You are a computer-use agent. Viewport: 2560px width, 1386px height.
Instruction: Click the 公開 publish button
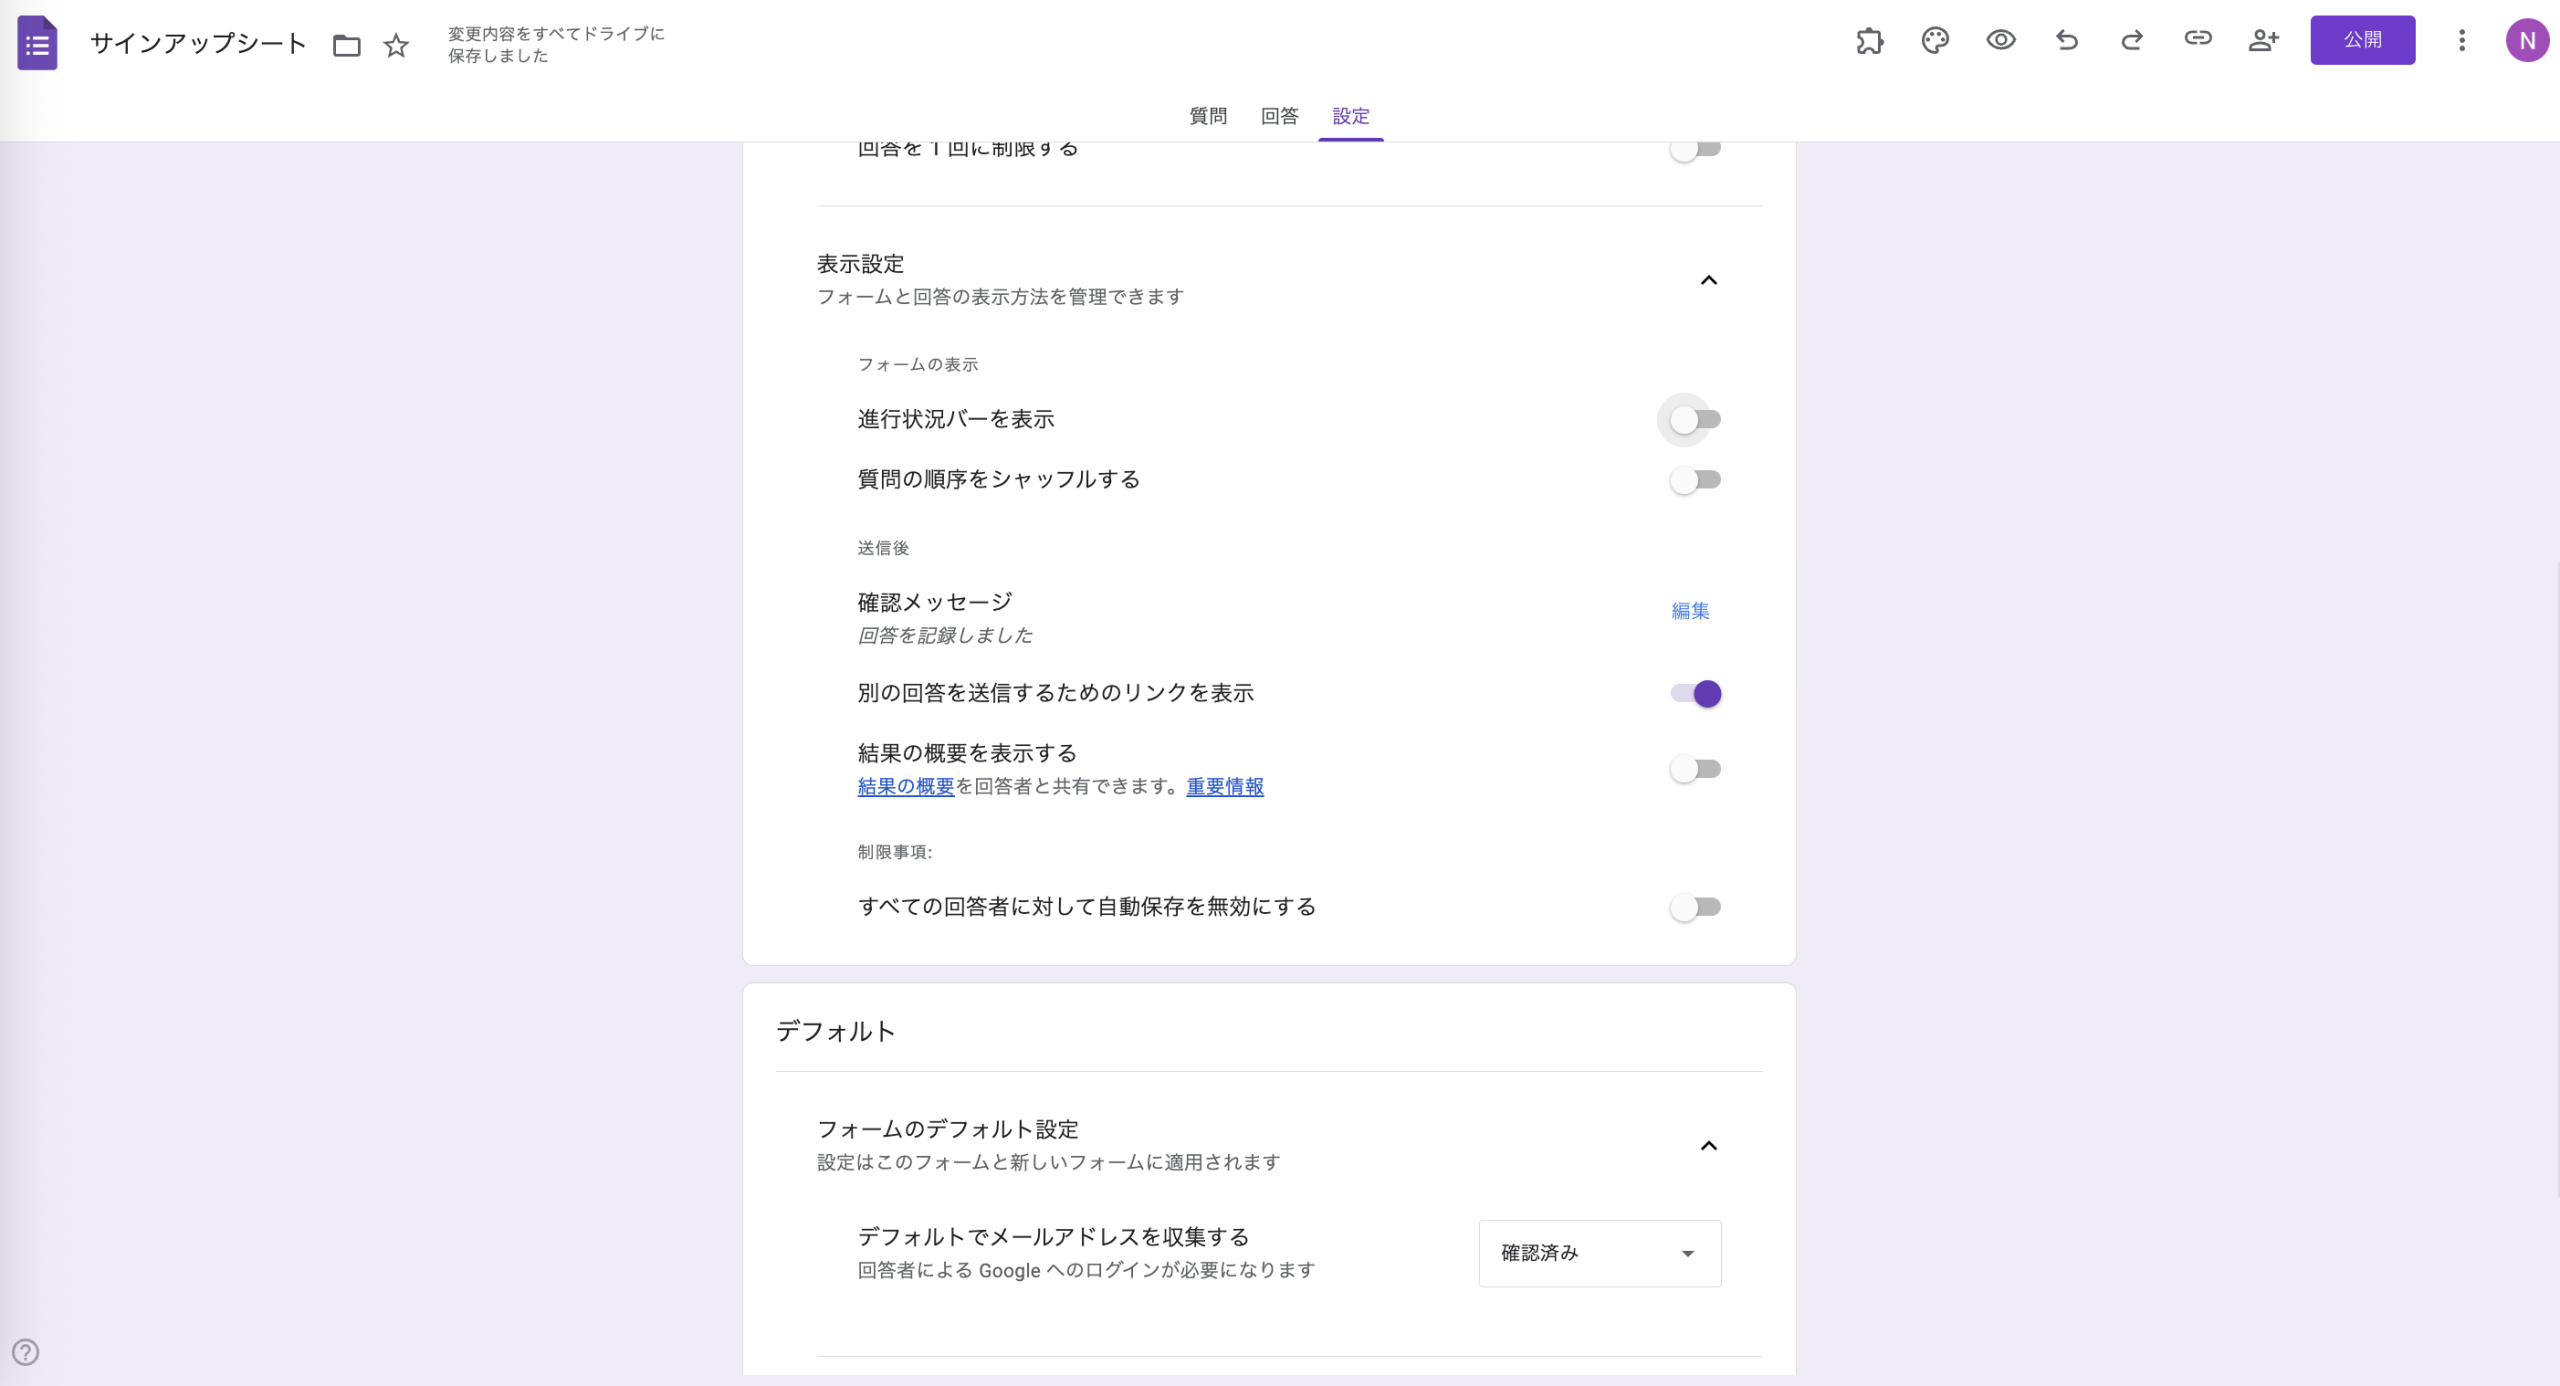pyautogui.click(x=2363, y=40)
